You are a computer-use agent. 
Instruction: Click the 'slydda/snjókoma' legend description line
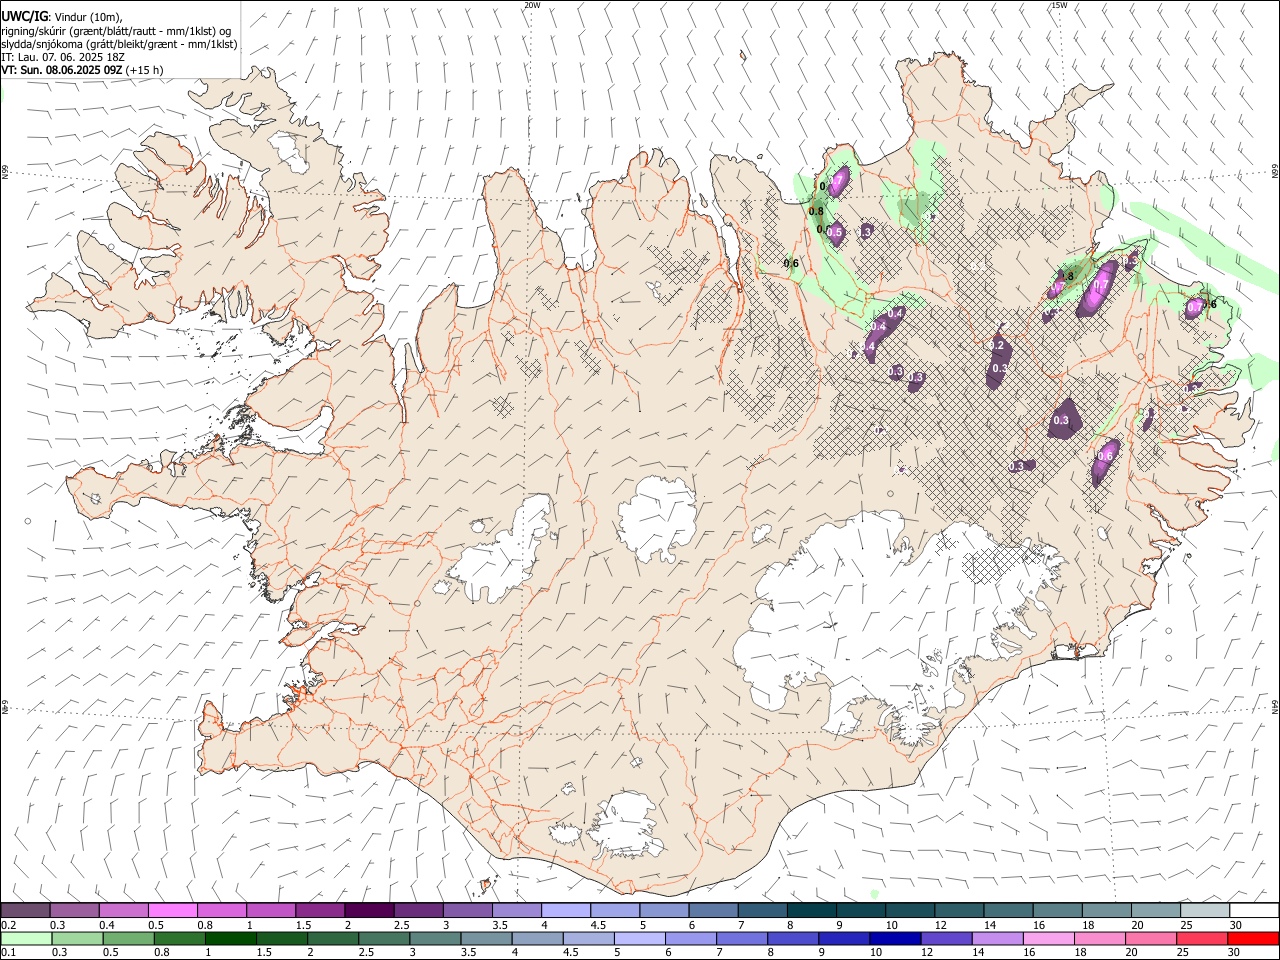click(119, 44)
